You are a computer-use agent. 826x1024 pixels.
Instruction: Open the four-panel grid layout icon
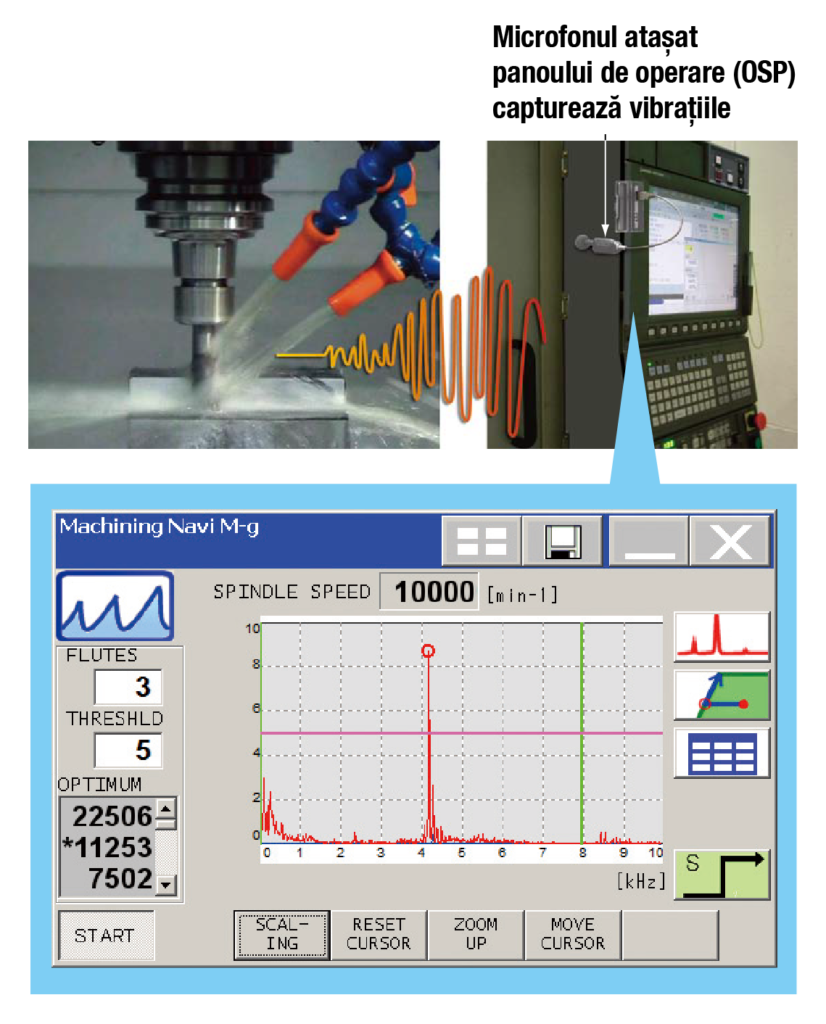(482, 541)
